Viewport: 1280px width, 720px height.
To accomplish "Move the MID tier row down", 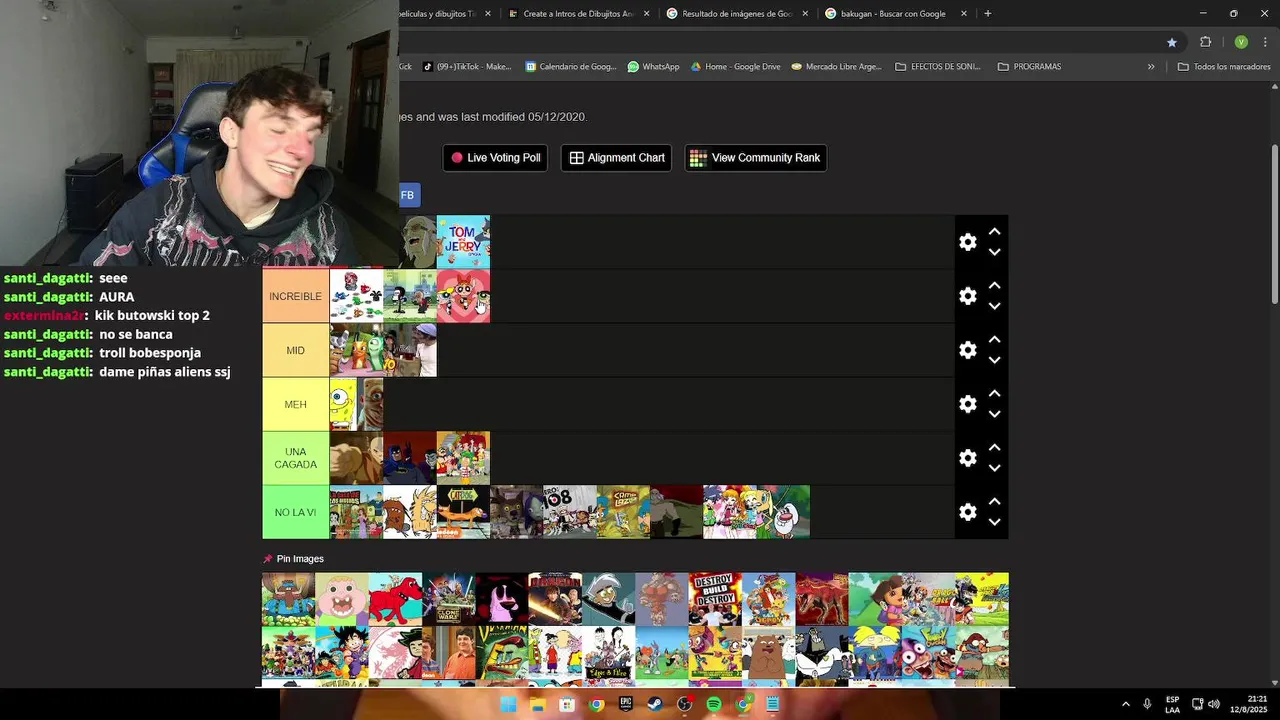I will [x=995, y=361].
